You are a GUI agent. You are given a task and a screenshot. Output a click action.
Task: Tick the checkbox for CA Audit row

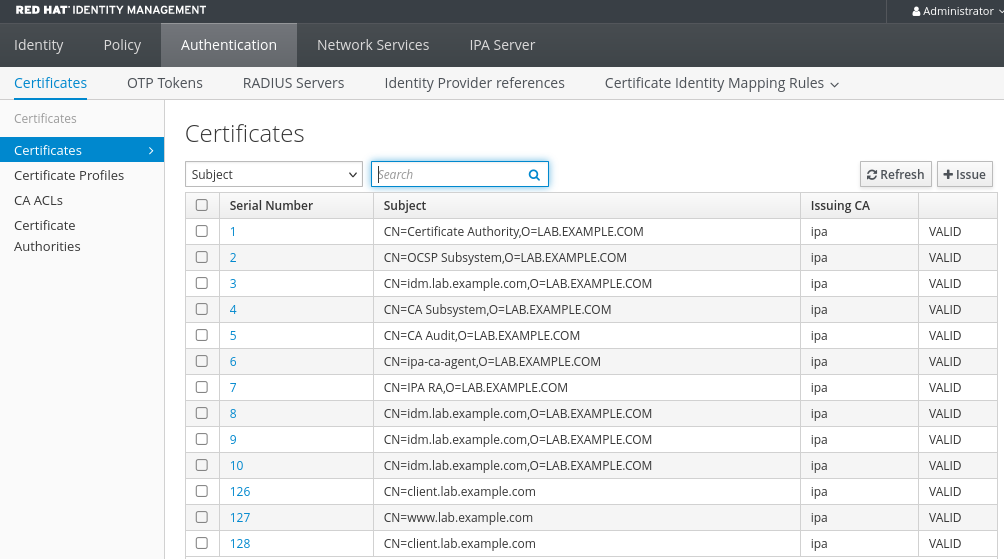[202, 335]
